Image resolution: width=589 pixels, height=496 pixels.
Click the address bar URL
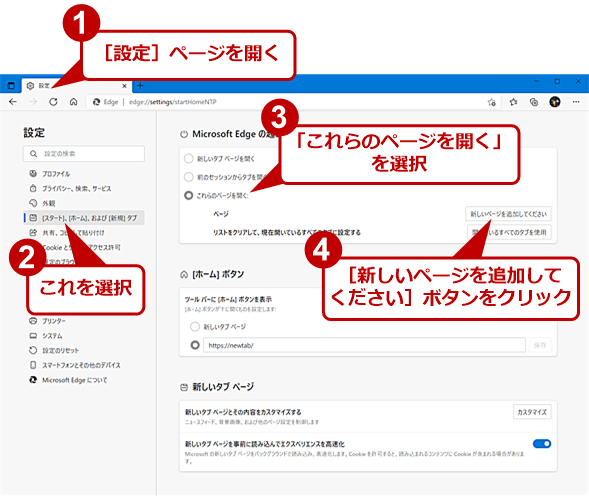(x=173, y=102)
